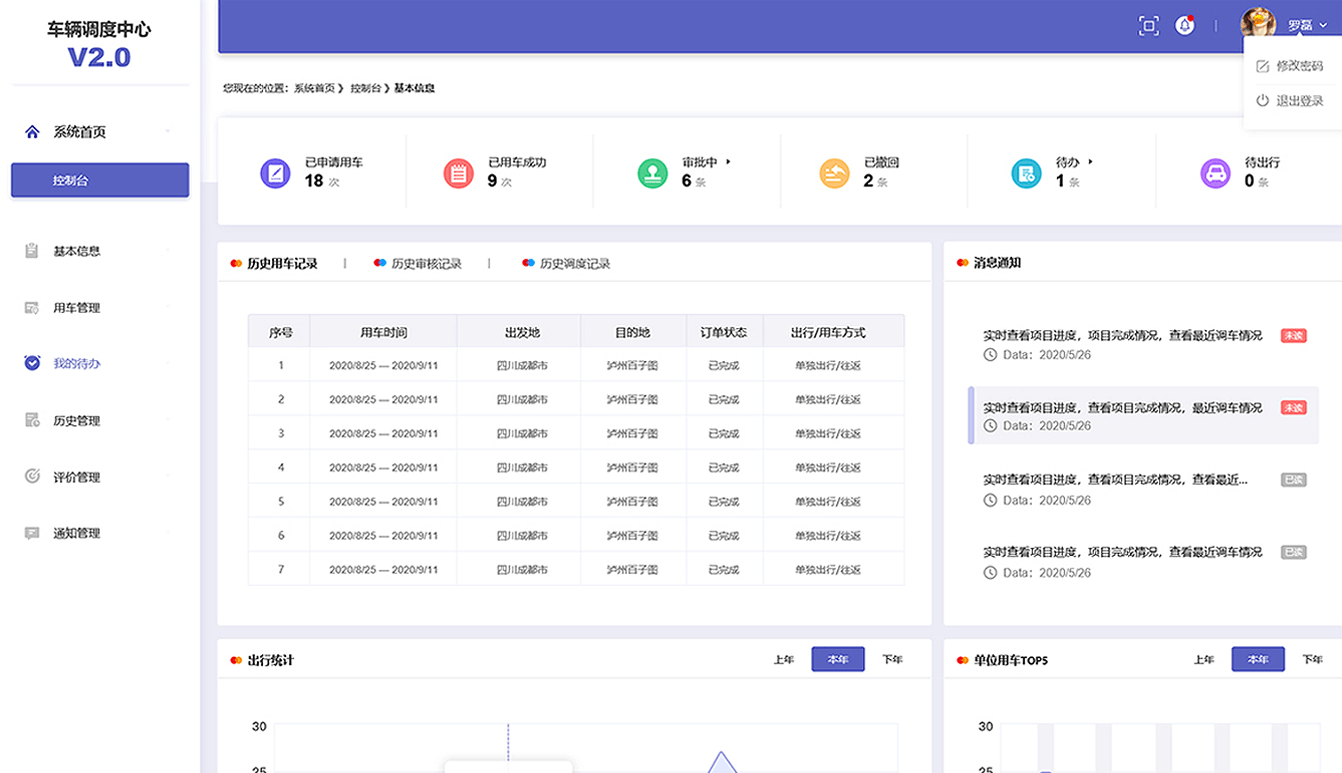
Task: Open 我的待办 in the sidebar
Action: pos(76,364)
